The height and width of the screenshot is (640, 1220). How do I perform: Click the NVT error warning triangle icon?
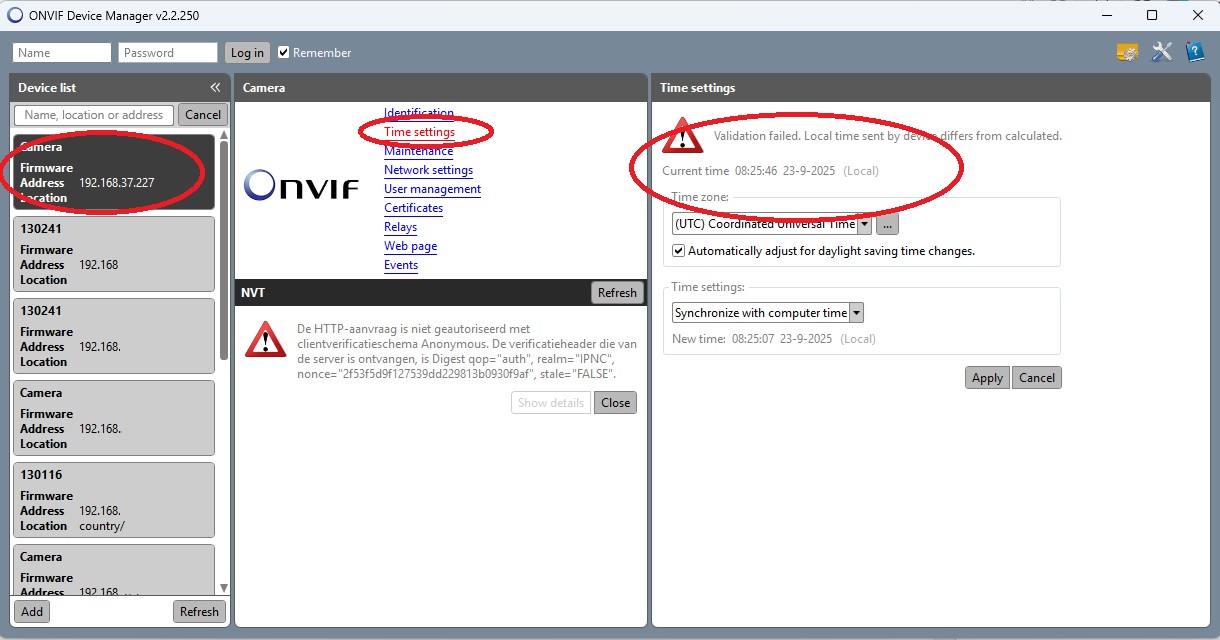click(x=265, y=340)
